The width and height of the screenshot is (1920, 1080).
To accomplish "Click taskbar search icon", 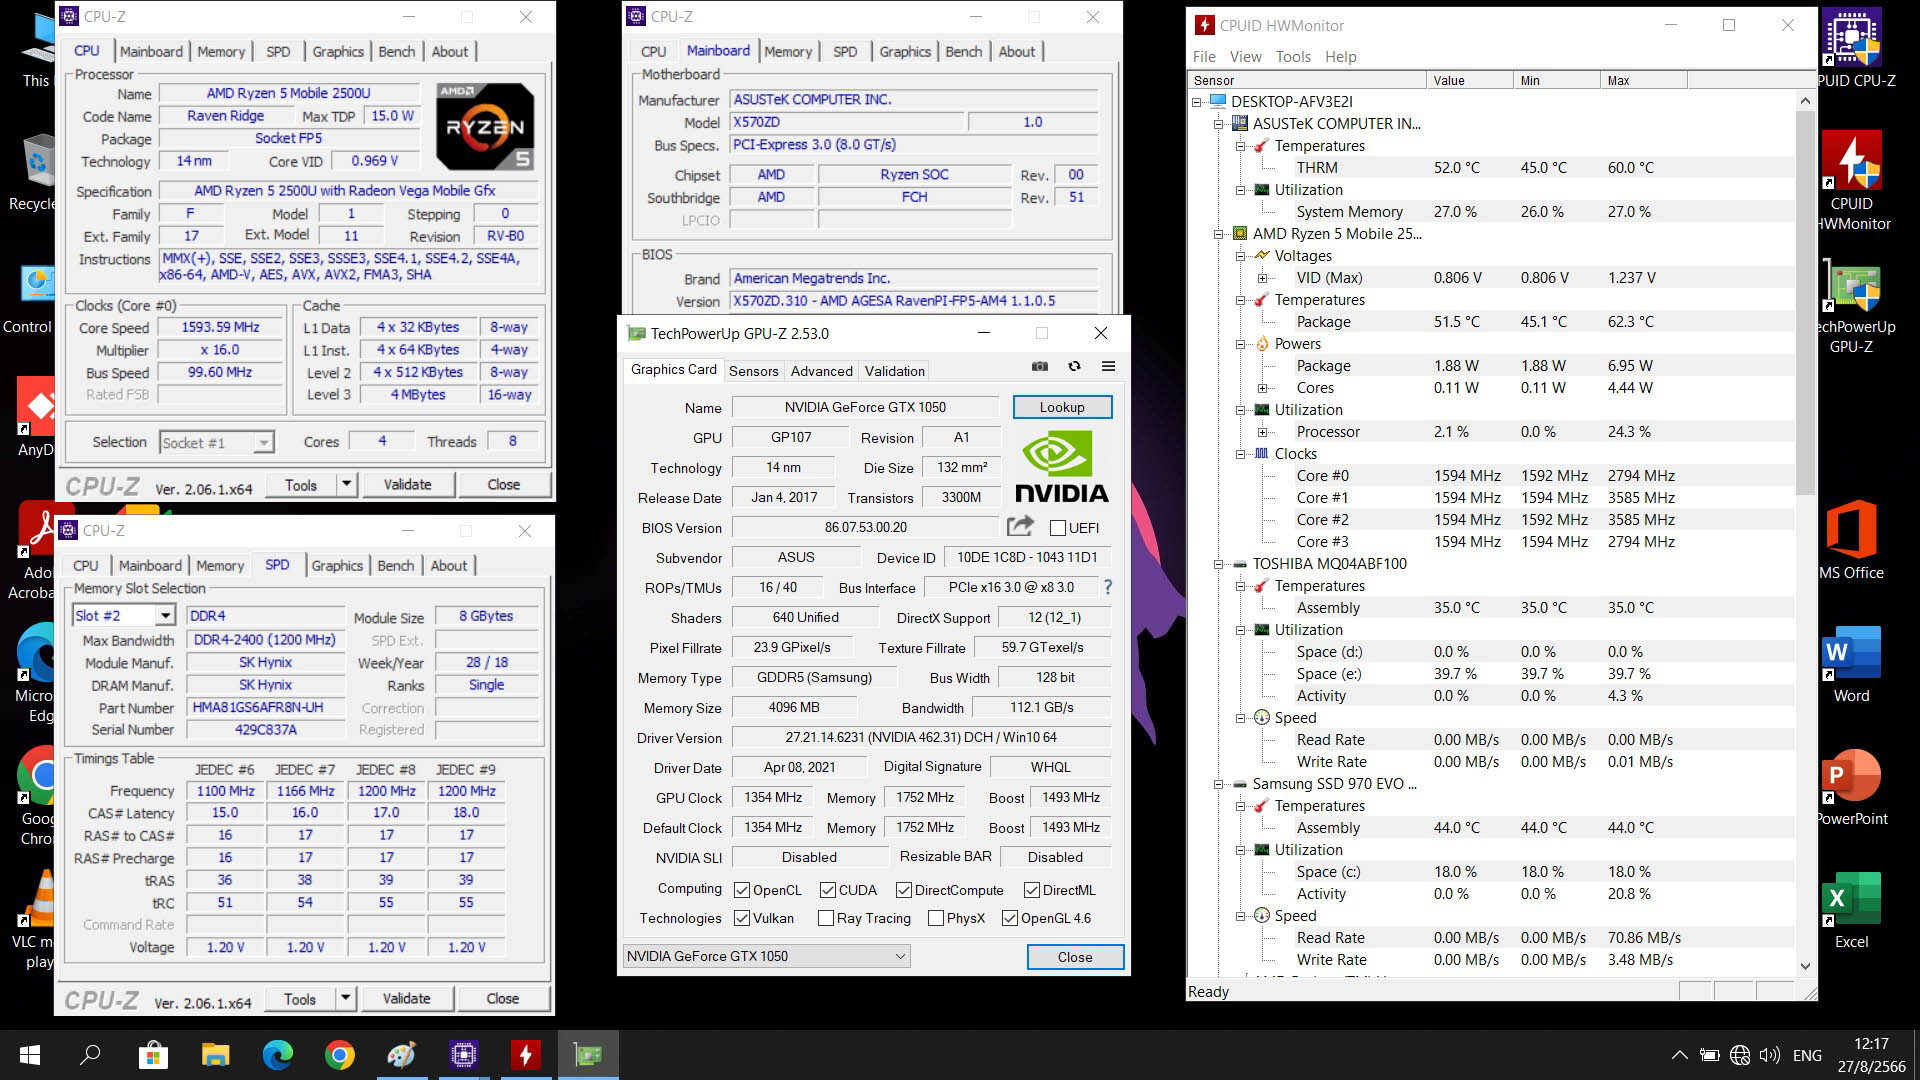I will [90, 1055].
